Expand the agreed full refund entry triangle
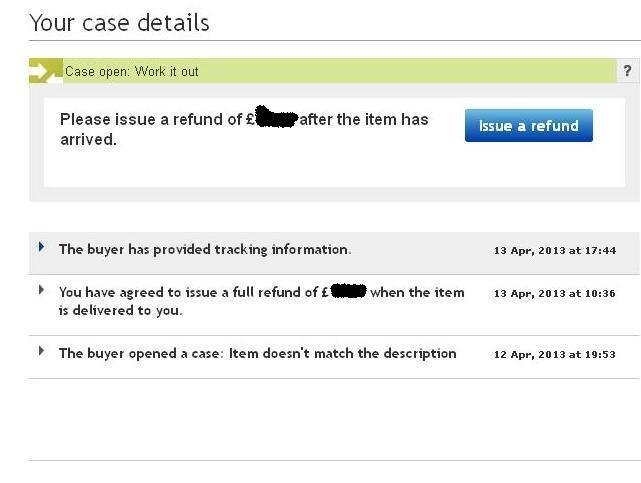 point(41,290)
